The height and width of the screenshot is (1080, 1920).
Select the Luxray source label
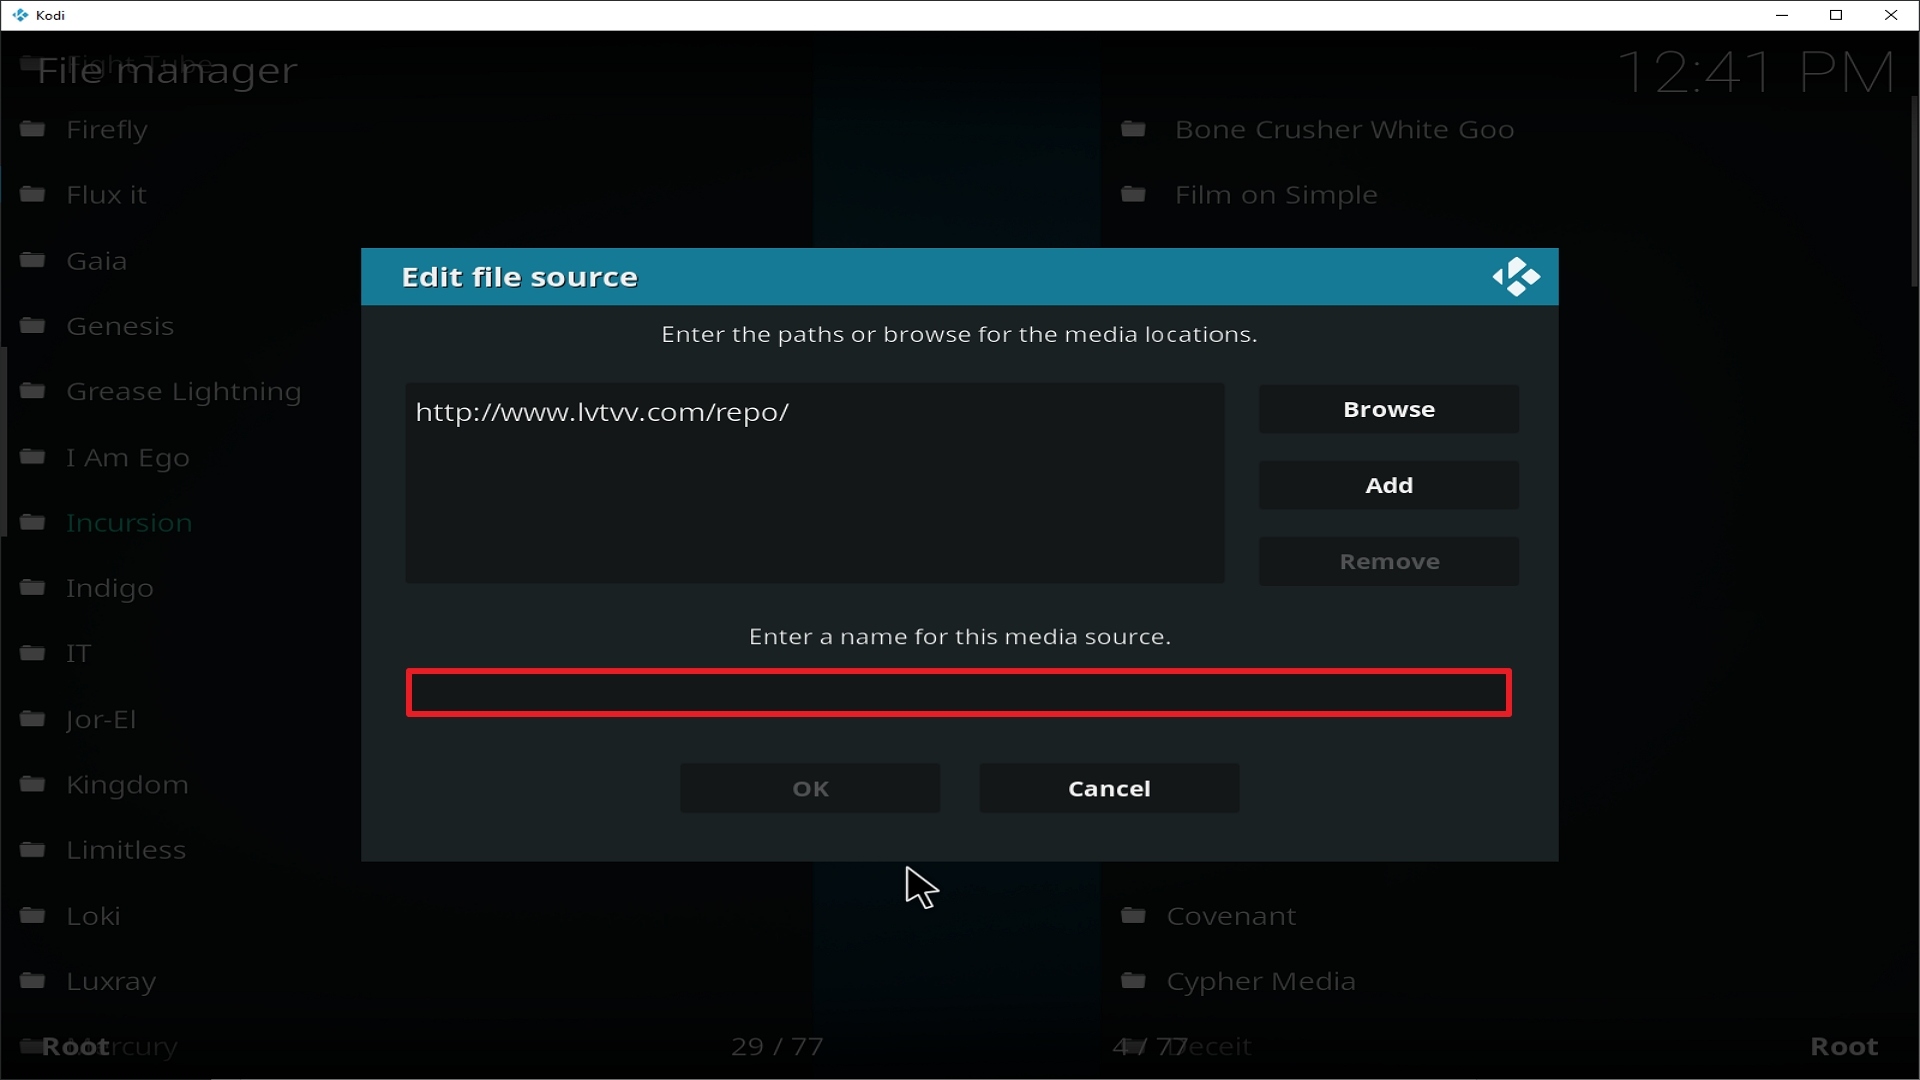point(111,982)
